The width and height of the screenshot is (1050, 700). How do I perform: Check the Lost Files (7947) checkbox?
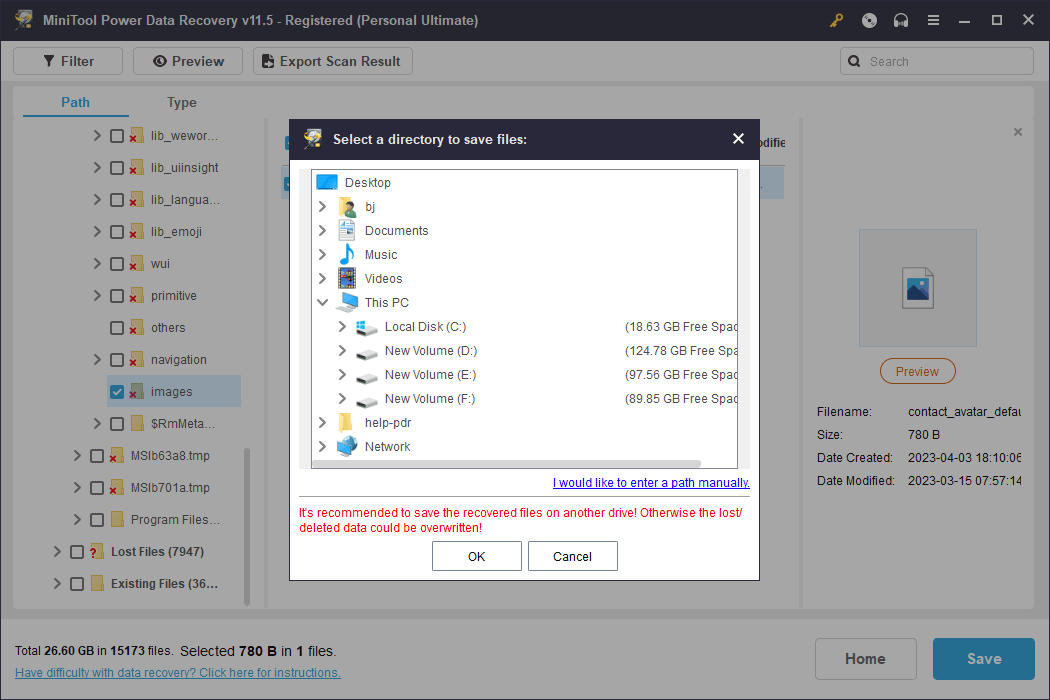point(77,552)
